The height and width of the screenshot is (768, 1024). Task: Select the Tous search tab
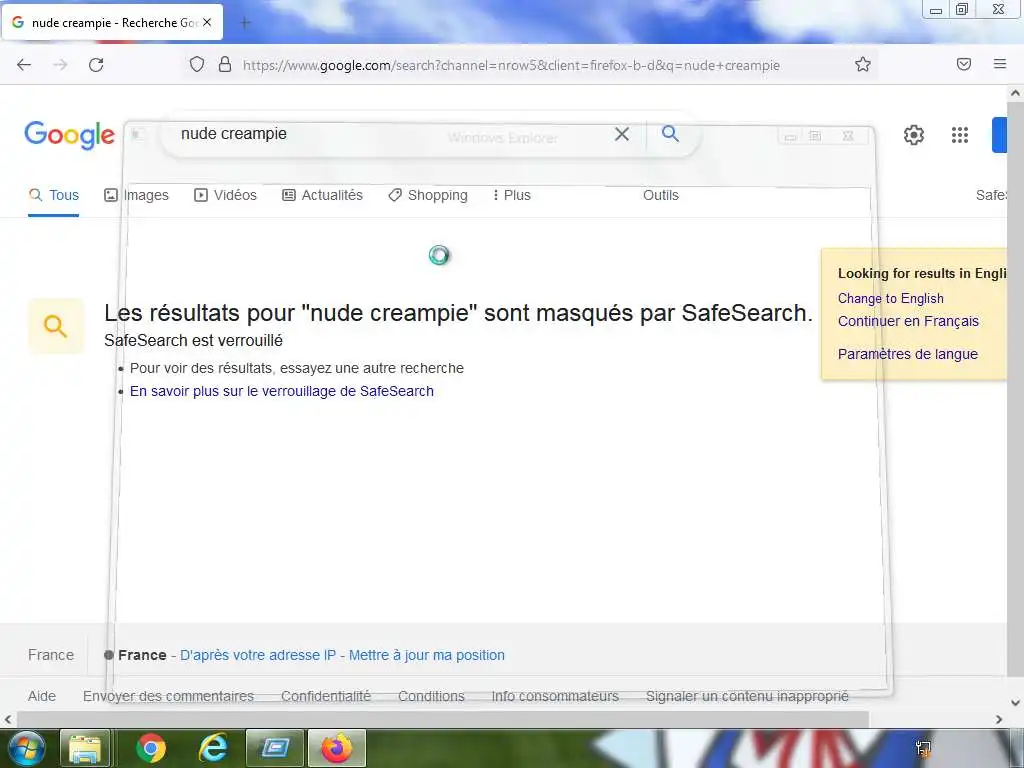(x=54, y=195)
